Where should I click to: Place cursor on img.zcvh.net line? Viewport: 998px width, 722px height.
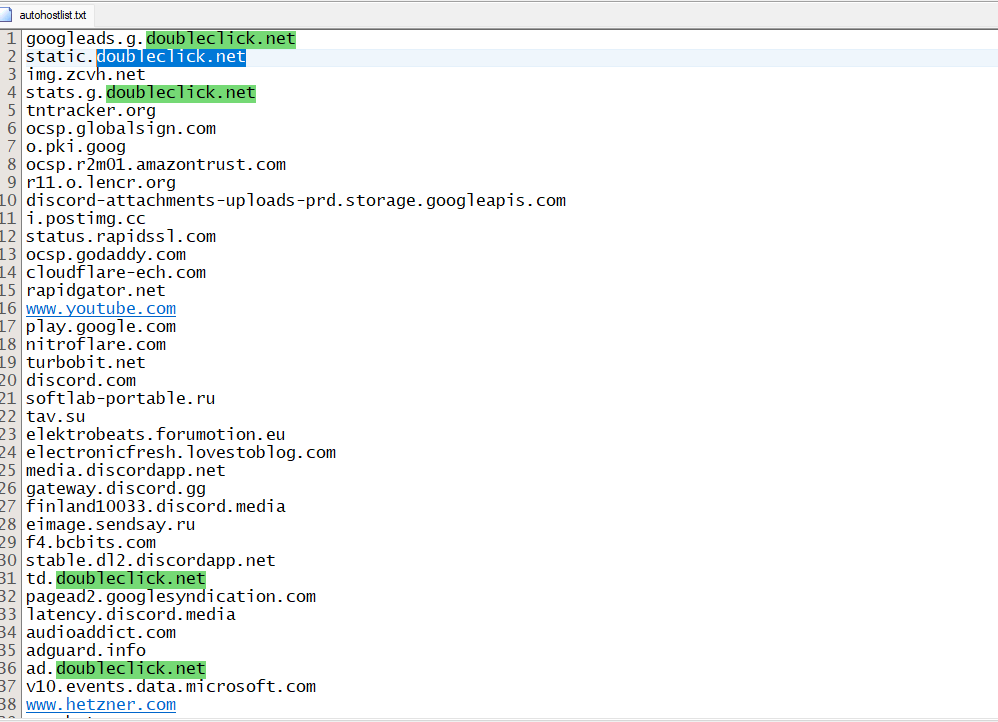click(85, 75)
